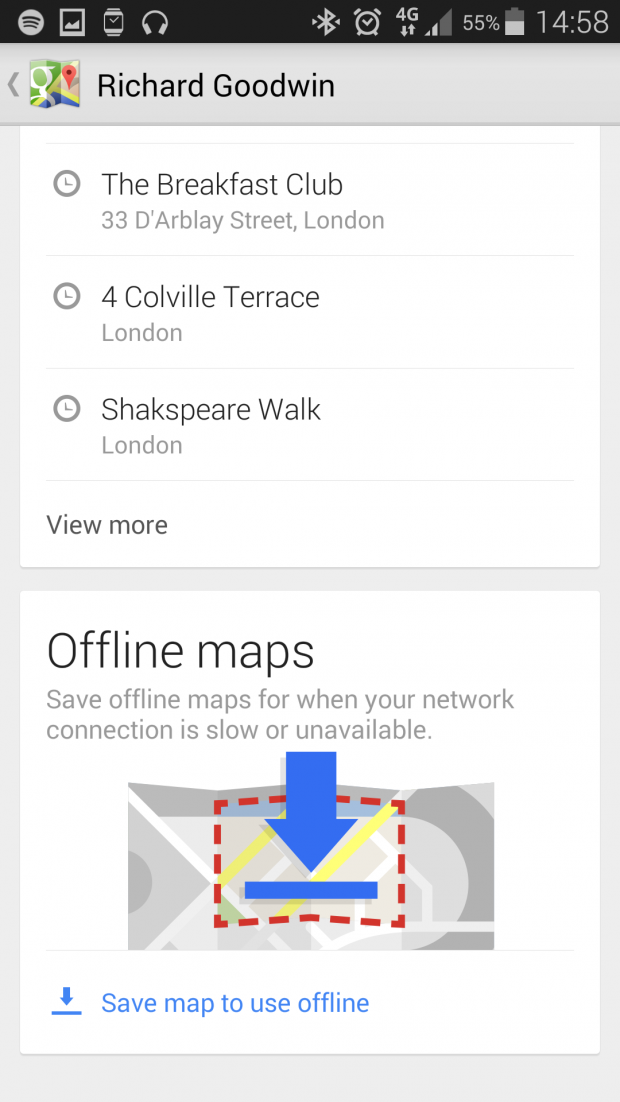
Task: Tap the battery status icon
Action: 515,21
